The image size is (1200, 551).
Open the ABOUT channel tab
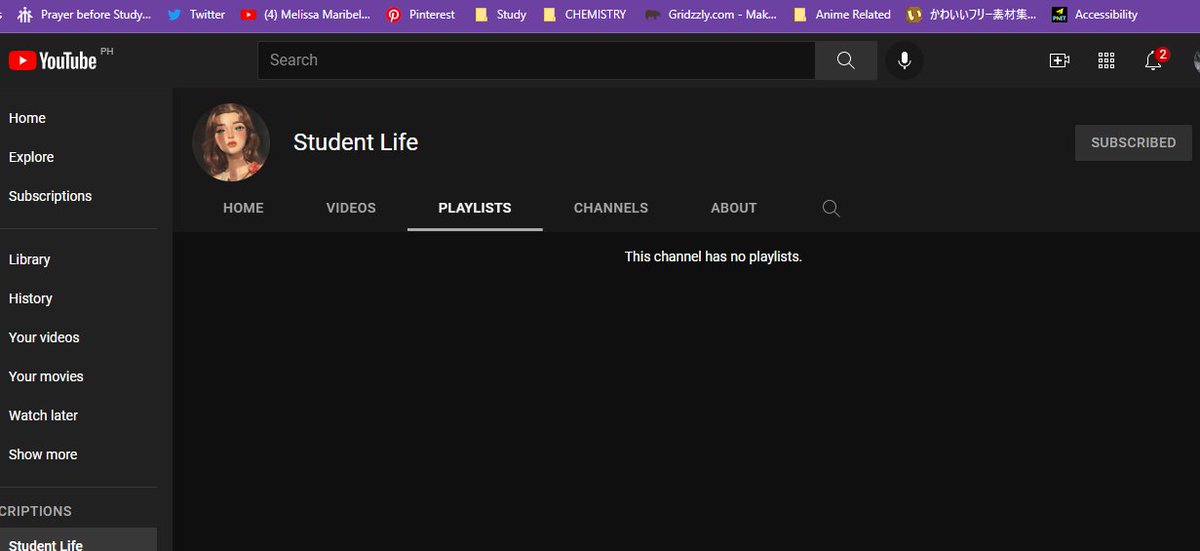[734, 208]
